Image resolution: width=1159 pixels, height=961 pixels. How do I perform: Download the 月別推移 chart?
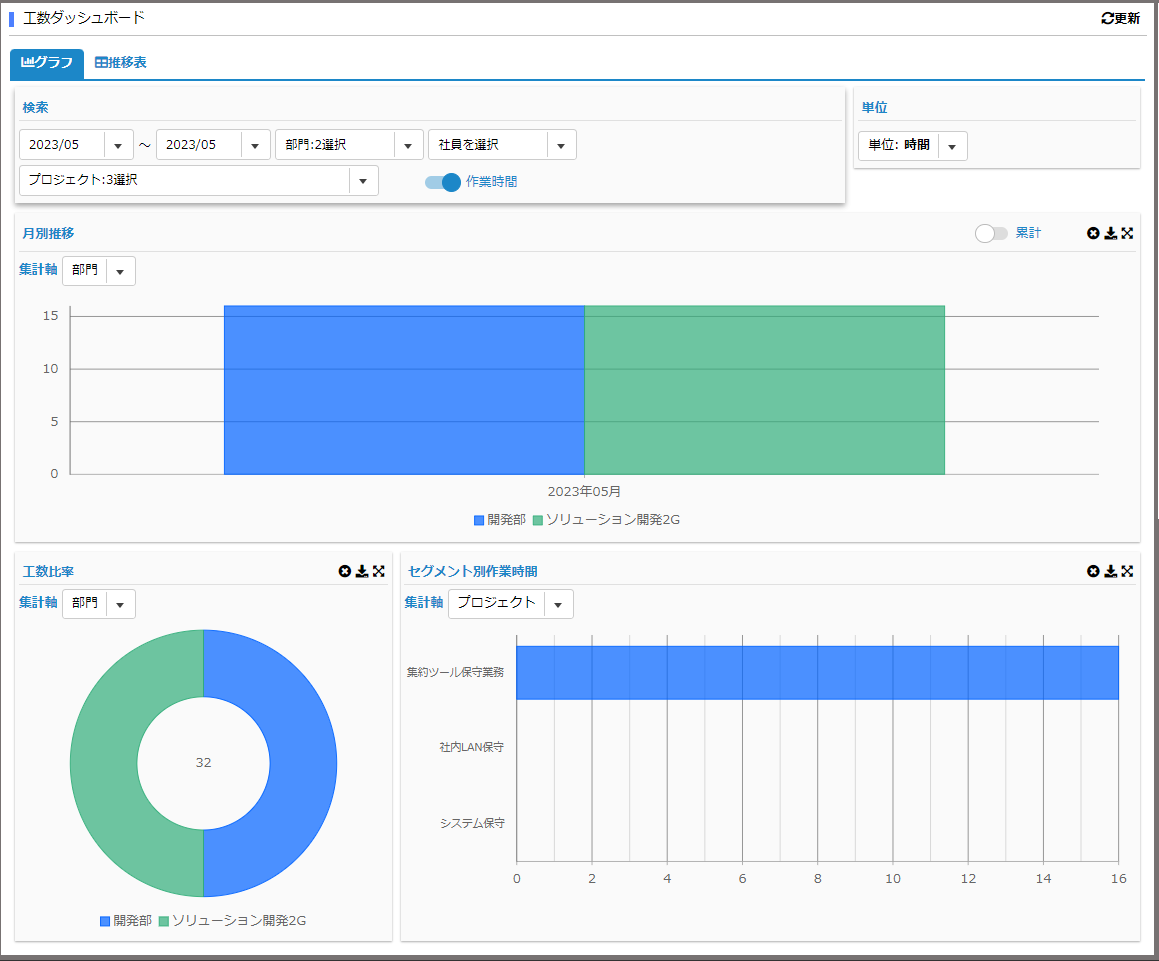pos(1110,233)
